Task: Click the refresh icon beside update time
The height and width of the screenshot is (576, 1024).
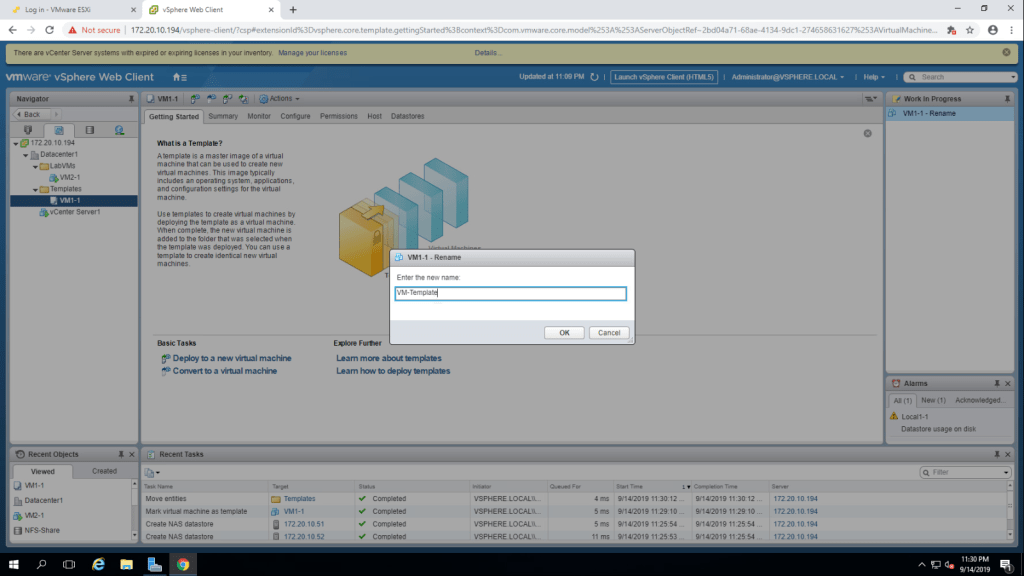Action: [595, 77]
